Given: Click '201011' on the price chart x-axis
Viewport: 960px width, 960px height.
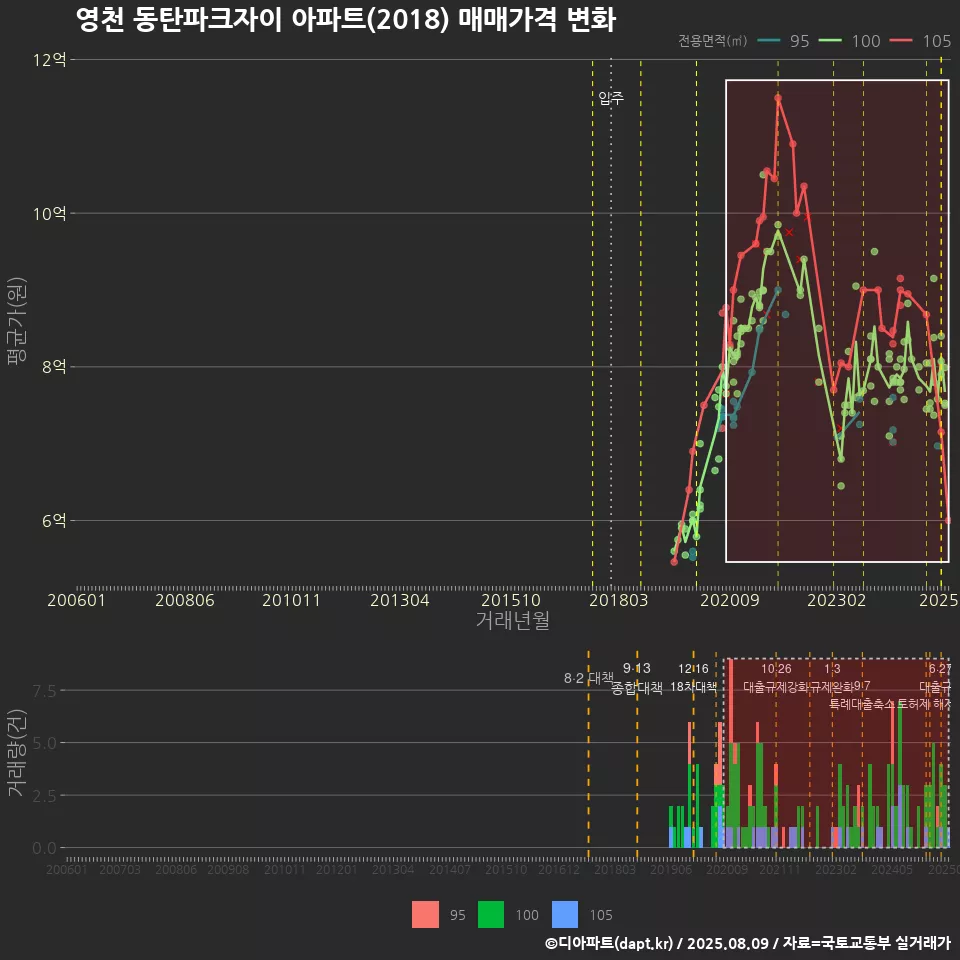Looking at the screenshot, I should point(291,600).
